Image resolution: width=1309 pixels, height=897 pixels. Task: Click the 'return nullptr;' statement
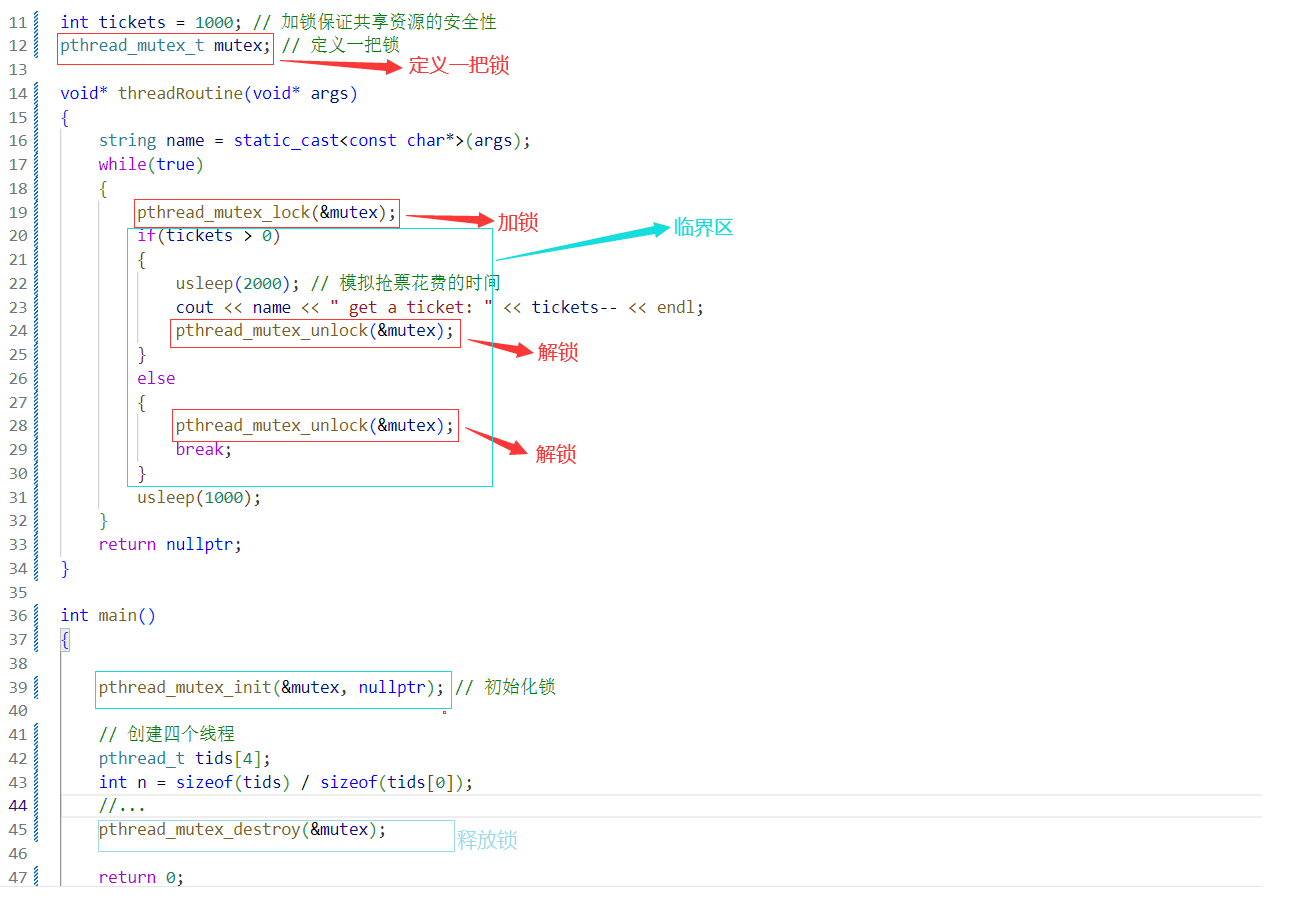[170, 544]
